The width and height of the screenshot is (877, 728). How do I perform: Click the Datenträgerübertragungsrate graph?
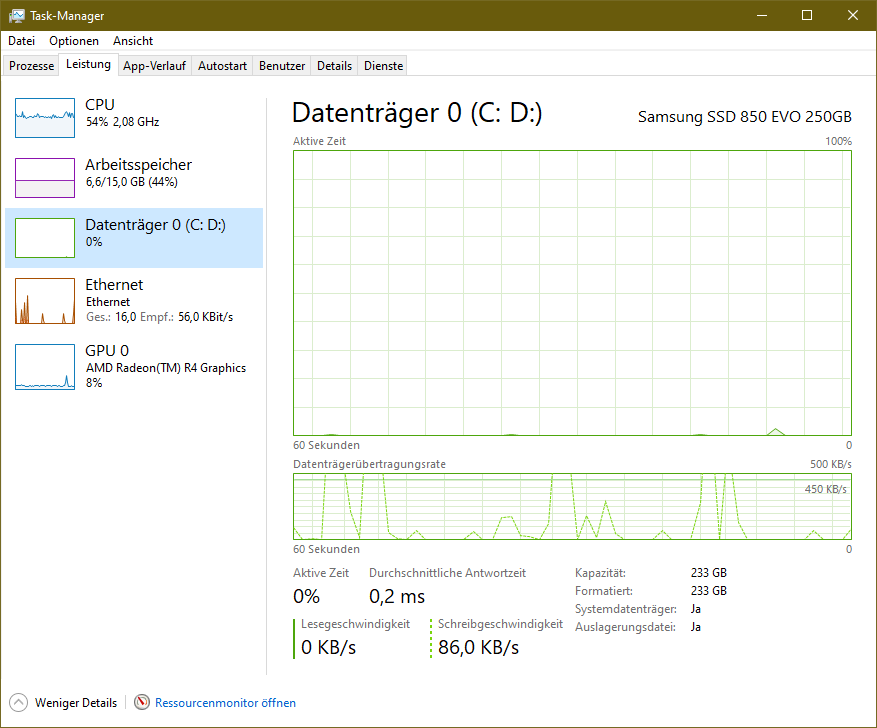[x=572, y=506]
